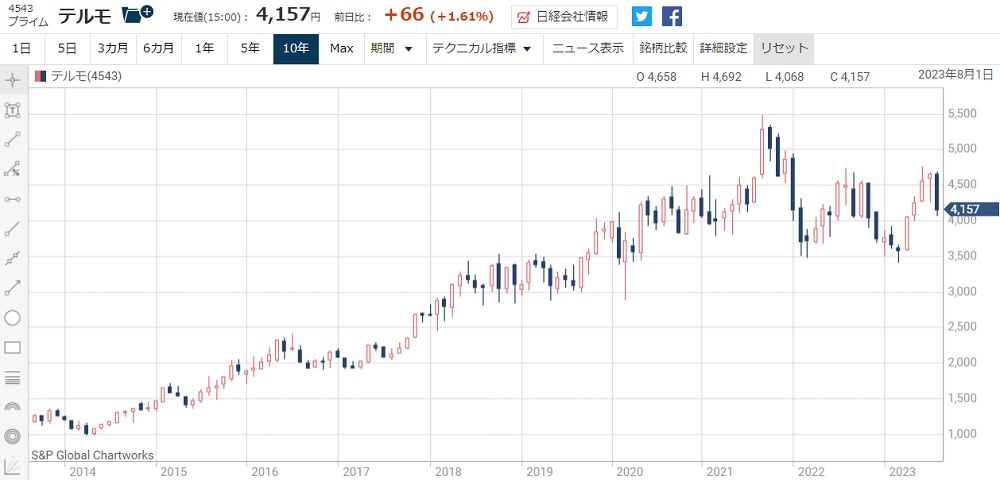Select the percent change line tool

pyautogui.click(x=13, y=170)
